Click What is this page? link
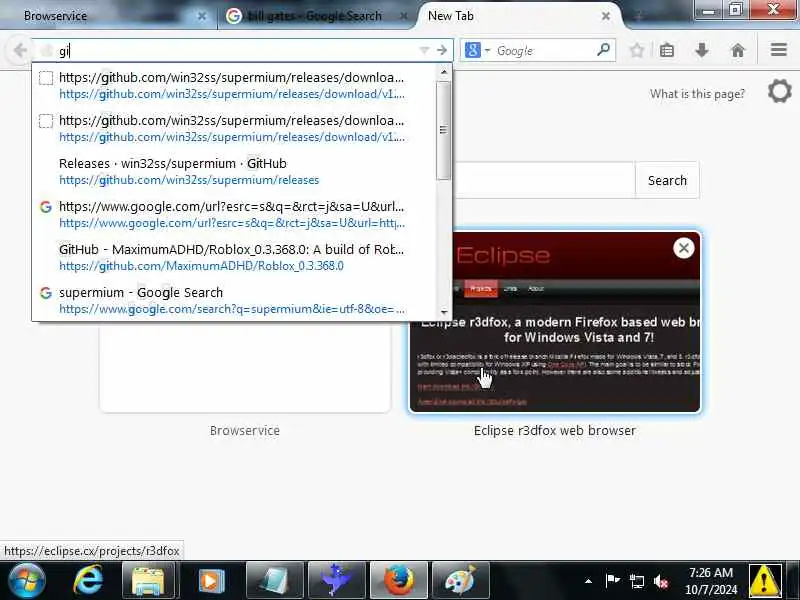Image resolution: width=800 pixels, height=600 pixels. (697, 94)
